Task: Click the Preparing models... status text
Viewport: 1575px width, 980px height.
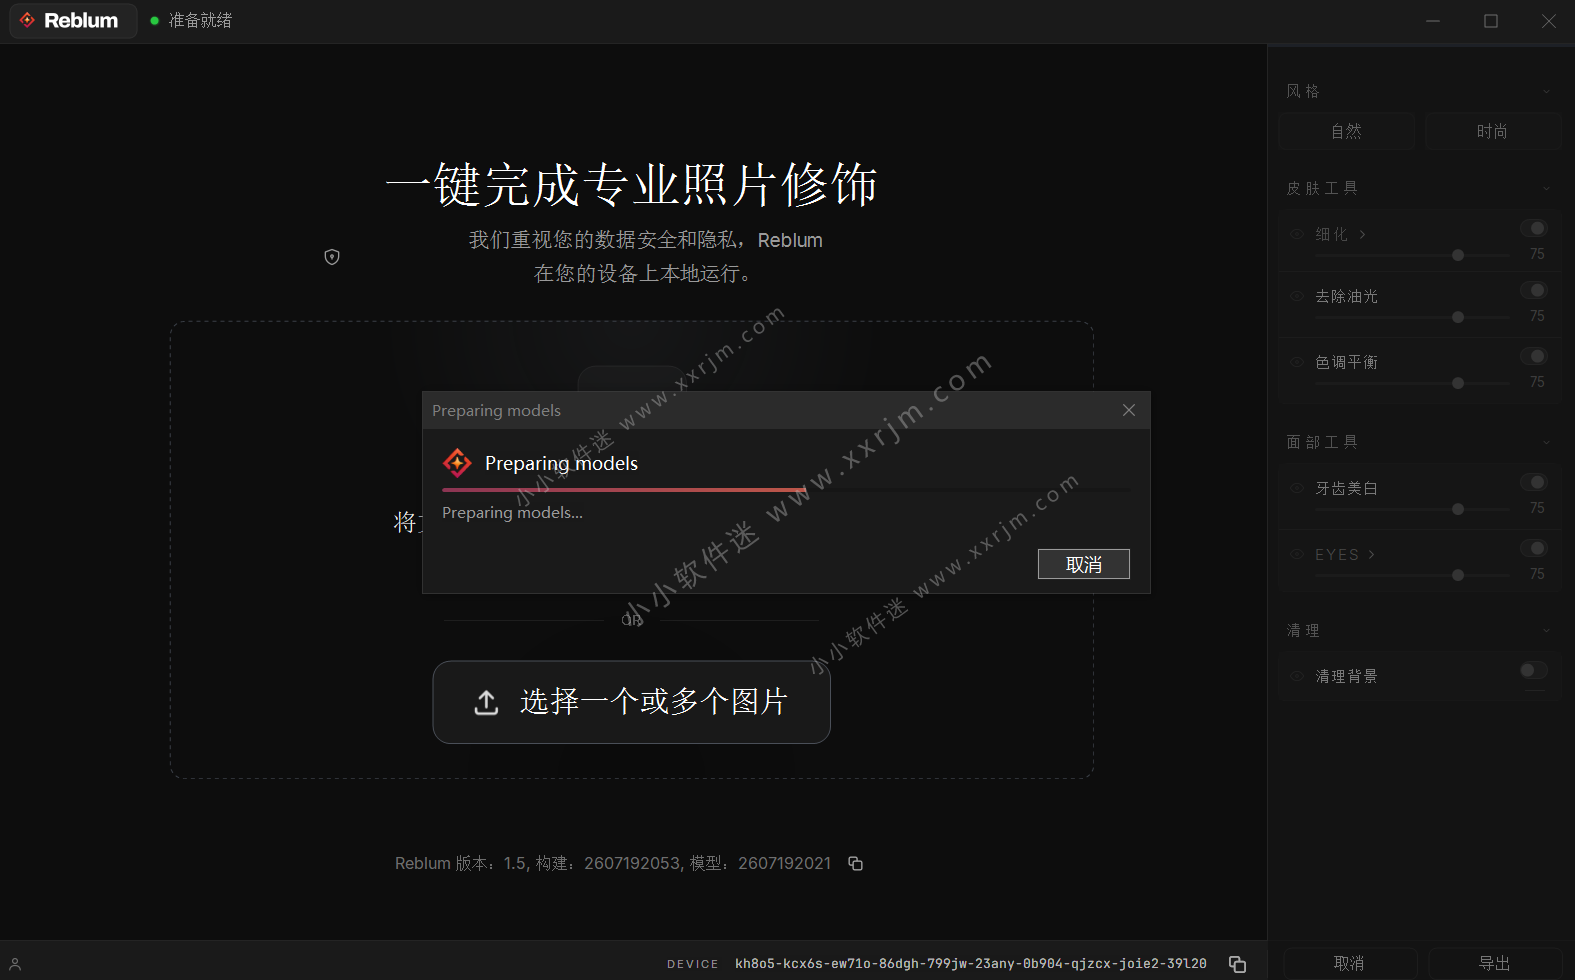Action: (x=512, y=512)
